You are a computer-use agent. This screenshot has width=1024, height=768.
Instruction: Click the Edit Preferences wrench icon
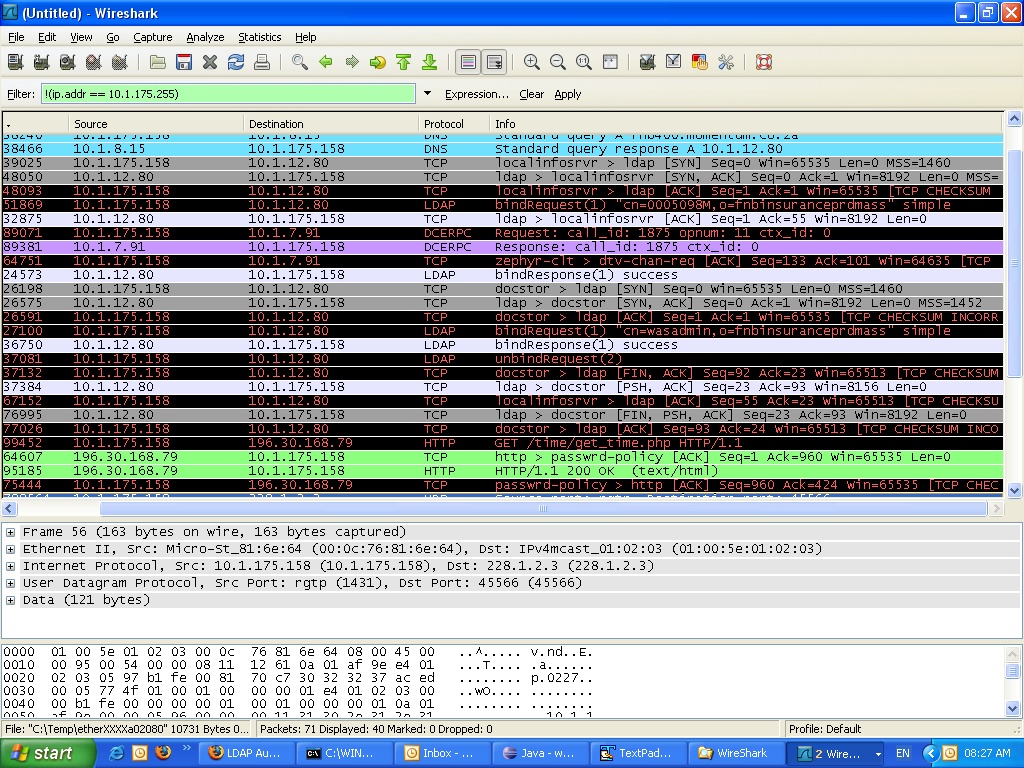[727, 62]
